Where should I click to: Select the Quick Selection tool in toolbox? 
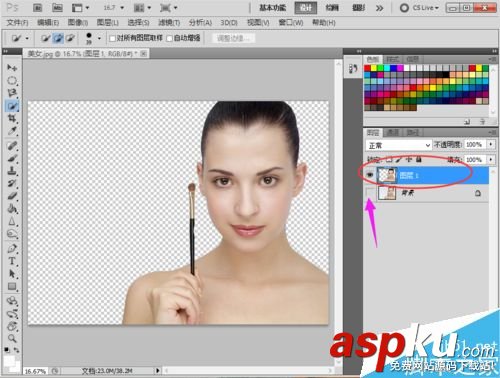coord(12,106)
